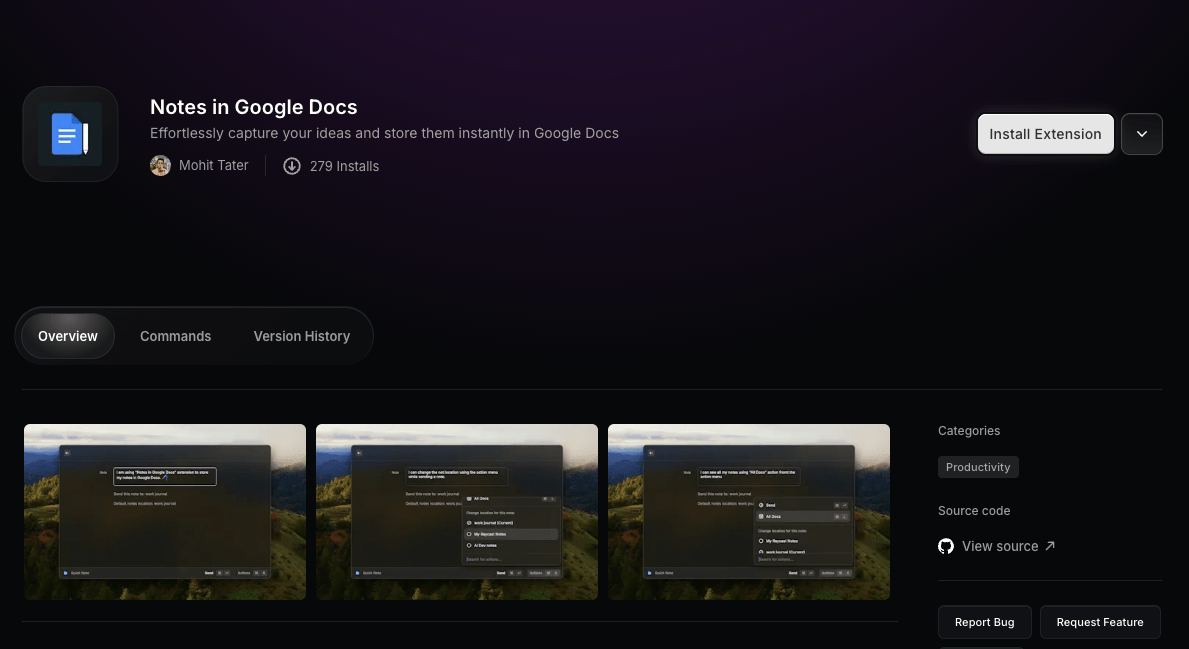Click the GitHub logo beside View source
Viewport: 1189px width, 649px height.
tap(946, 546)
